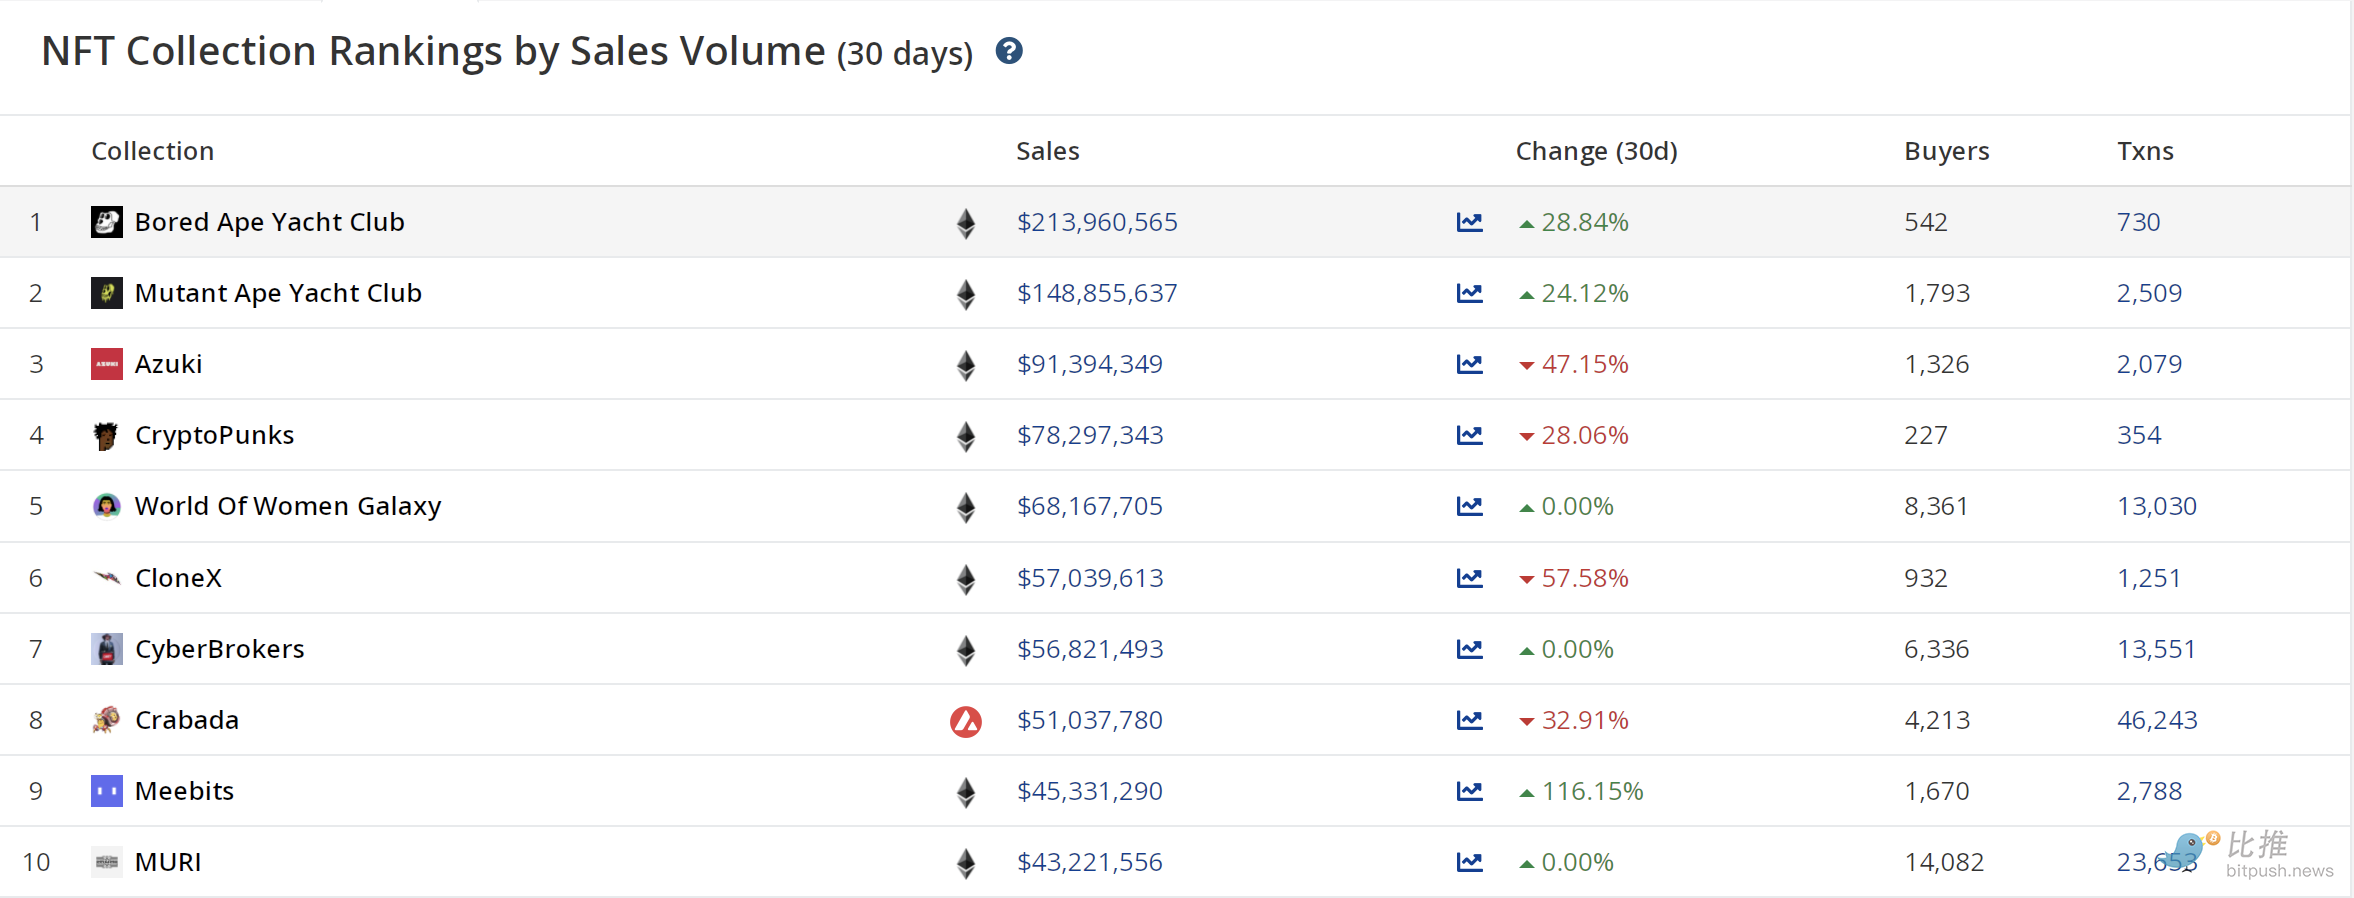Click Ethereum icon in Meebits row
Image resolution: width=2354 pixels, height=898 pixels.
pos(966,792)
